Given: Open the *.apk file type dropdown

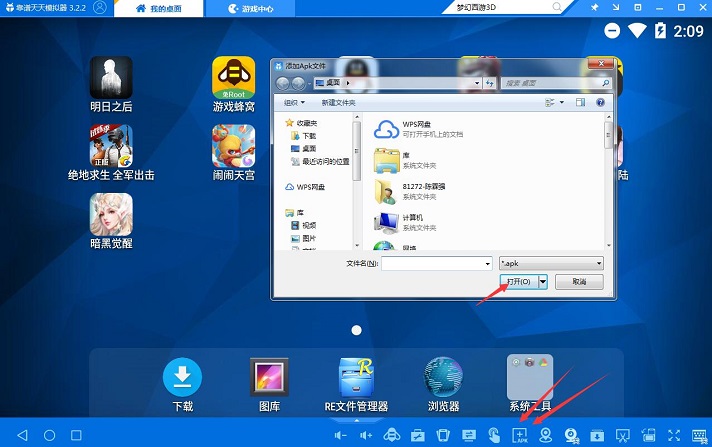Looking at the screenshot, I should [x=551, y=263].
